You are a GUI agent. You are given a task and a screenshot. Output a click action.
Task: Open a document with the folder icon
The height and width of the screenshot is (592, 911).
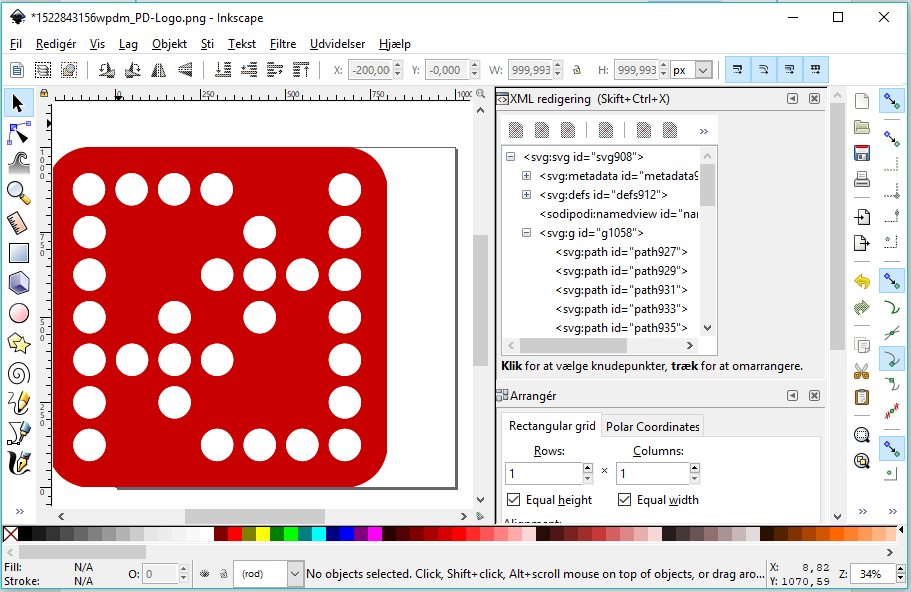(862, 127)
